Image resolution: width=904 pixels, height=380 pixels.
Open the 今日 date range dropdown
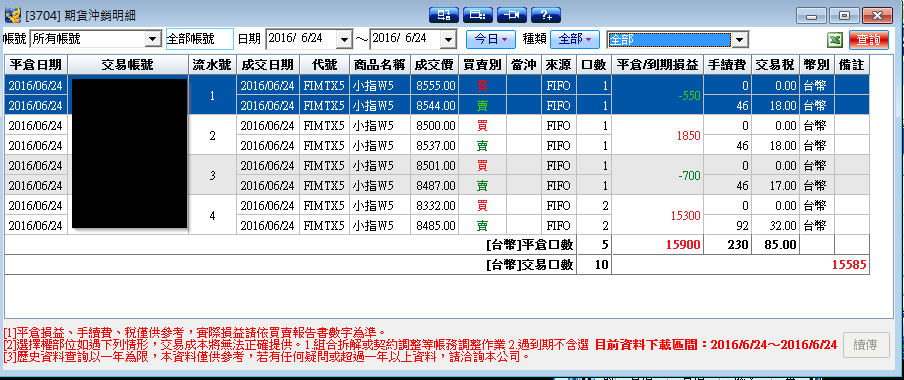pyautogui.click(x=491, y=39)
